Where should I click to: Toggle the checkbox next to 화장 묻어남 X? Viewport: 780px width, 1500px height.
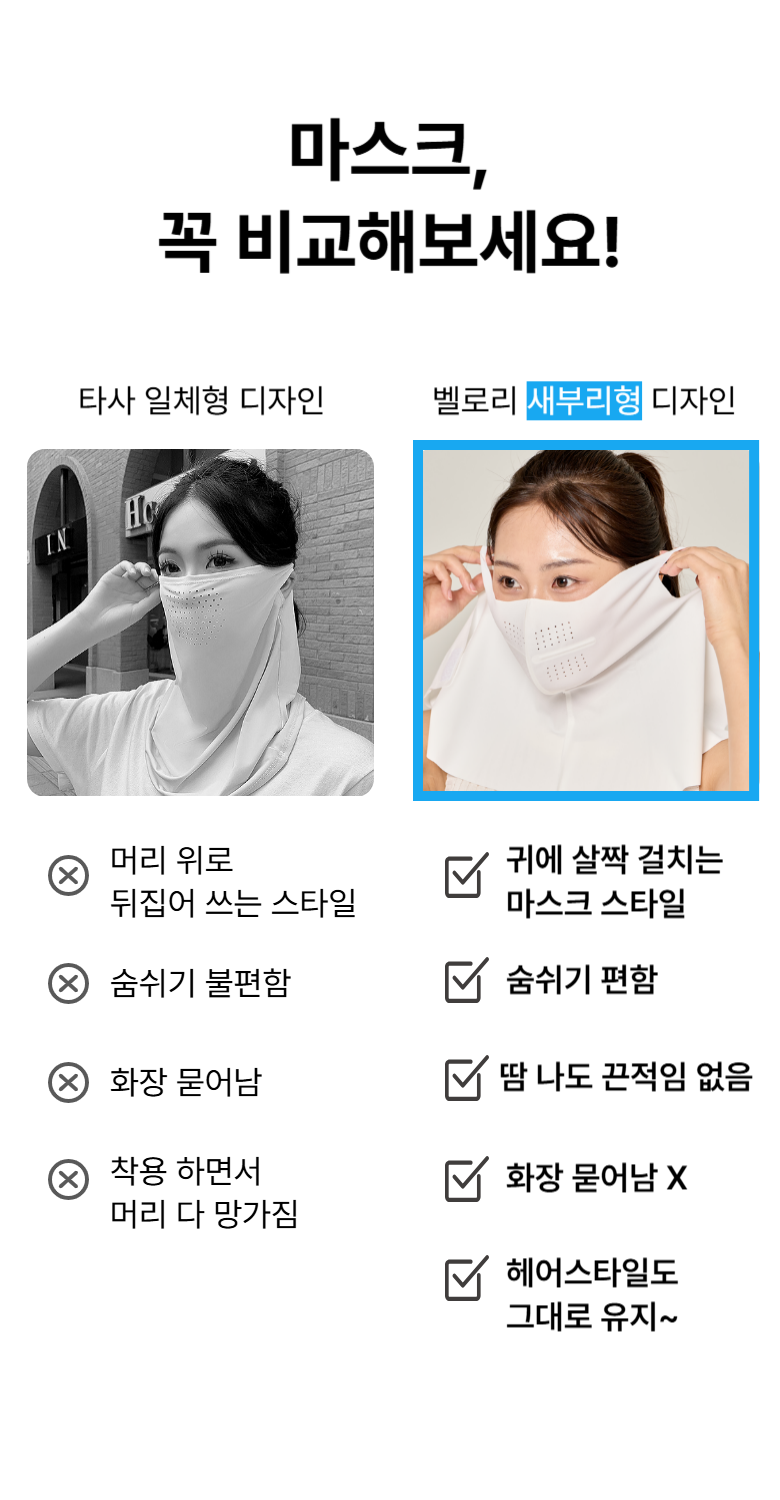(466, 1178)
